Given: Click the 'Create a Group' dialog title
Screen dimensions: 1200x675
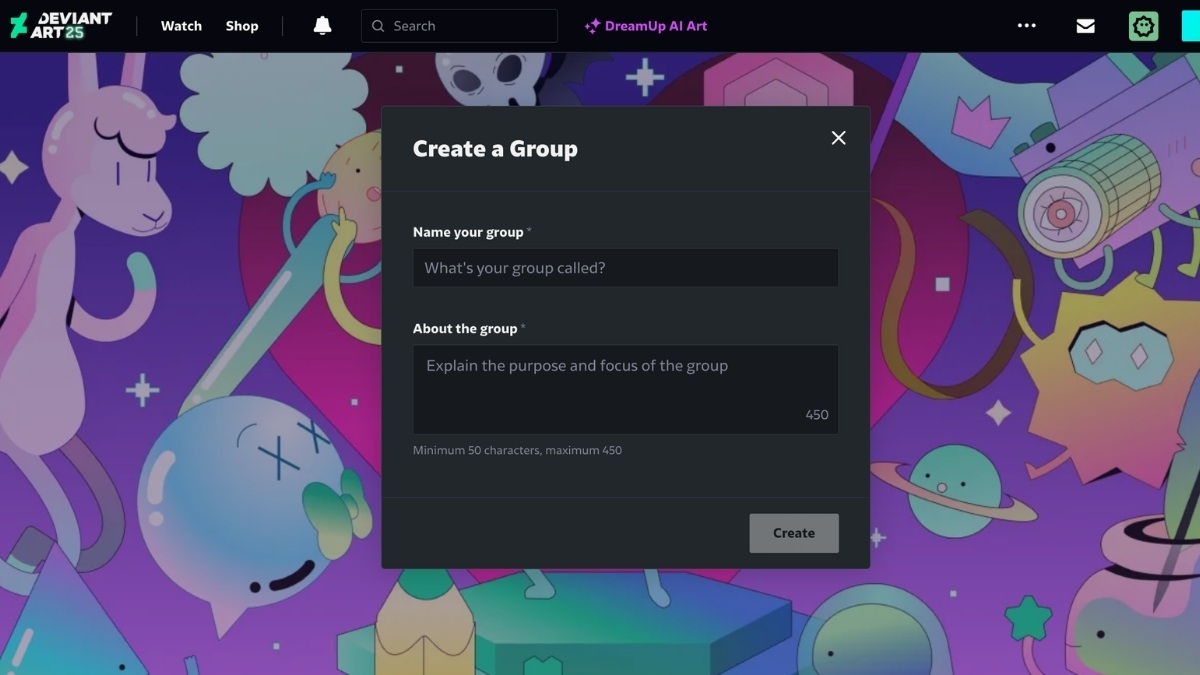Looking at the screenshot, I should tap(495, 149).
